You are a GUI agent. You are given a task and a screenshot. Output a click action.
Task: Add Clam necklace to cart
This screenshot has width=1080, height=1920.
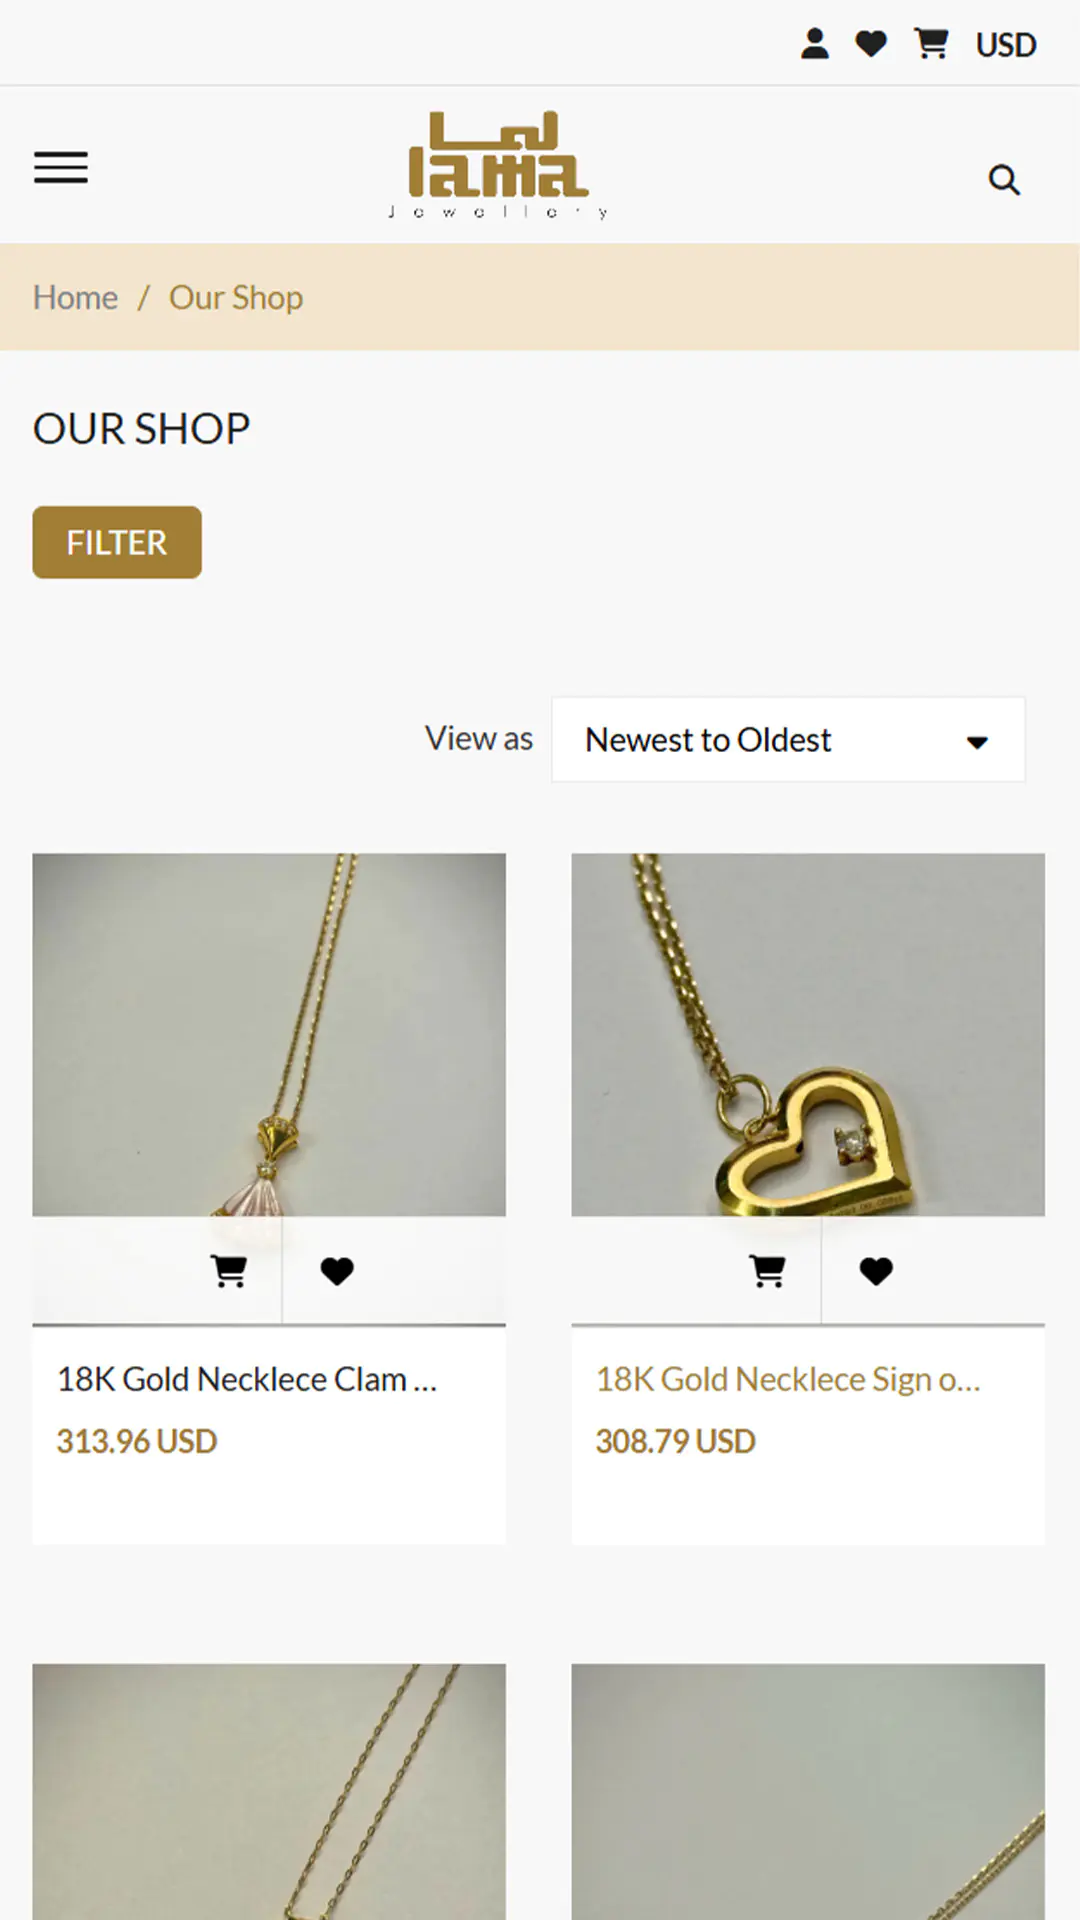(x=229, y=1271)
